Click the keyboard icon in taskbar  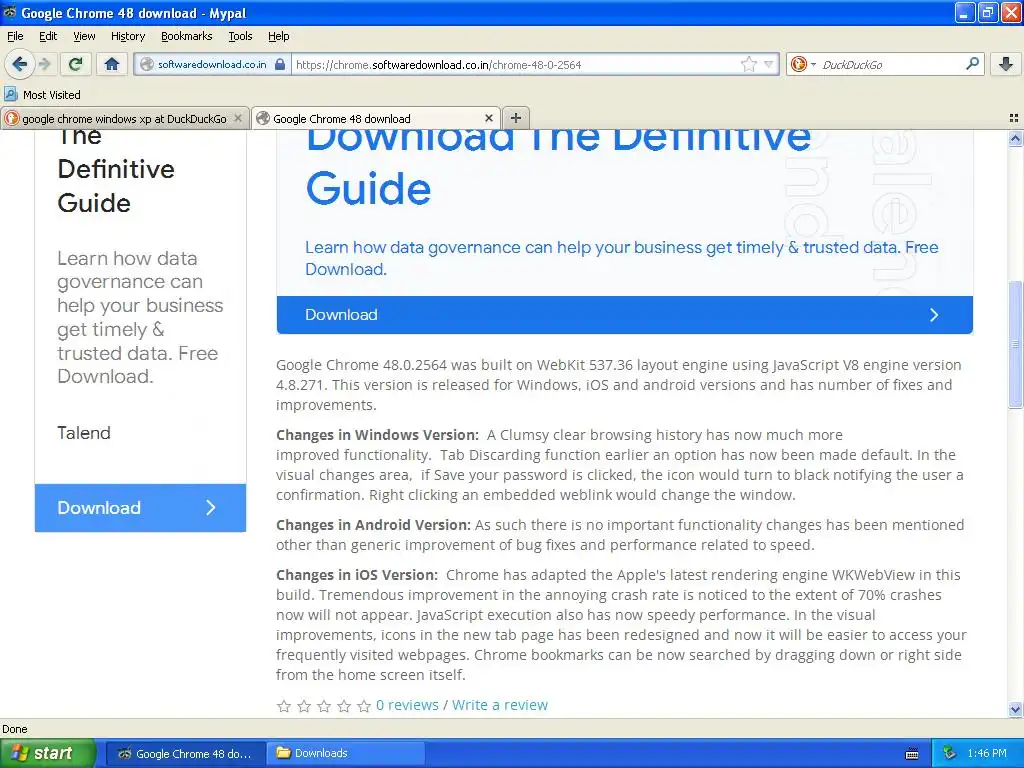point(912,754)
